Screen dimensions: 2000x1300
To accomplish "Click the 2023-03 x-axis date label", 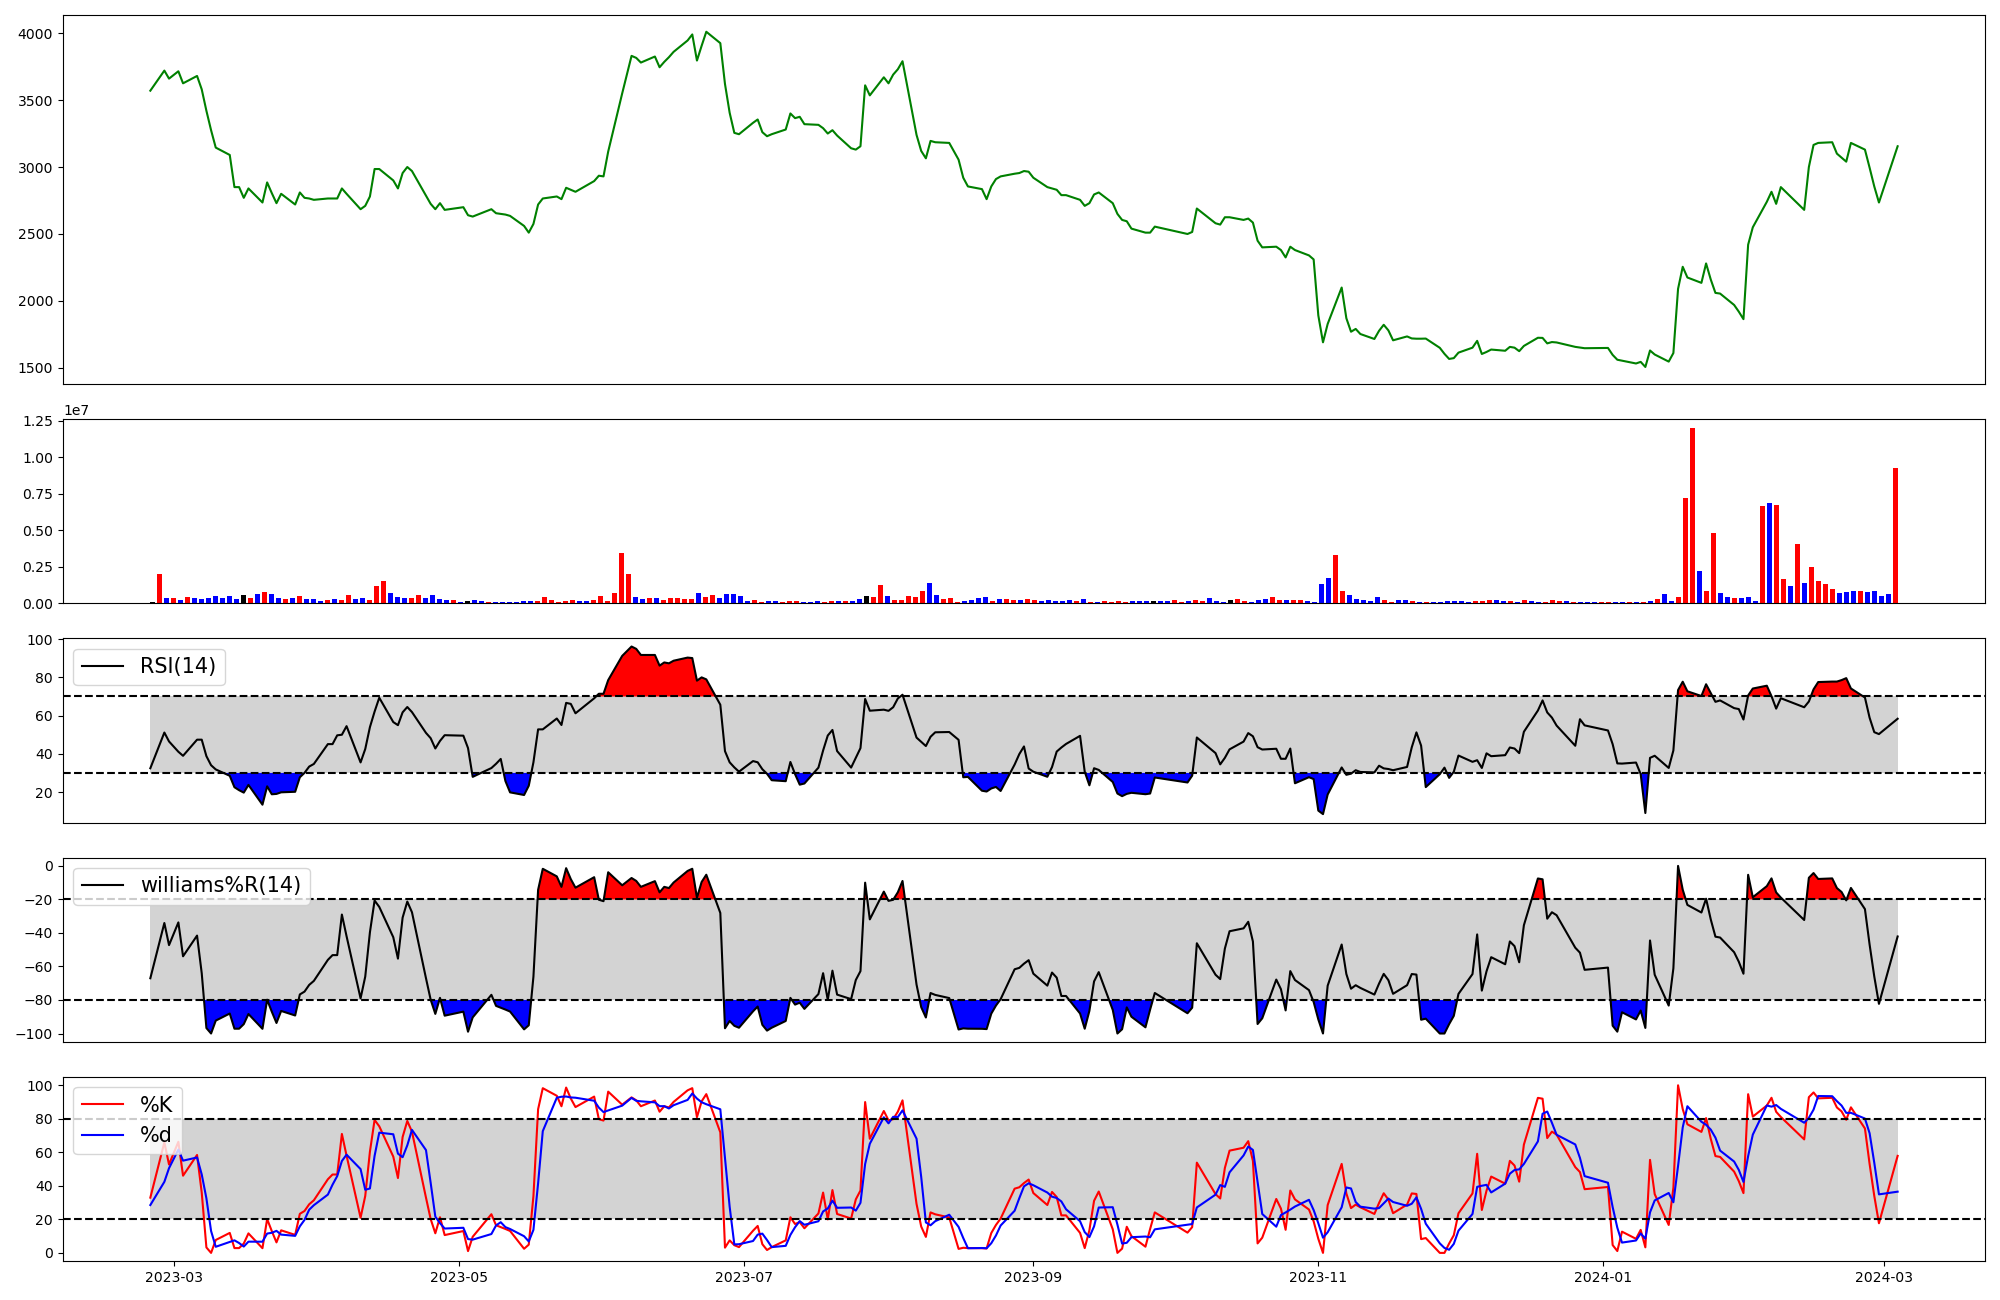I will [x=175, y=1277].
